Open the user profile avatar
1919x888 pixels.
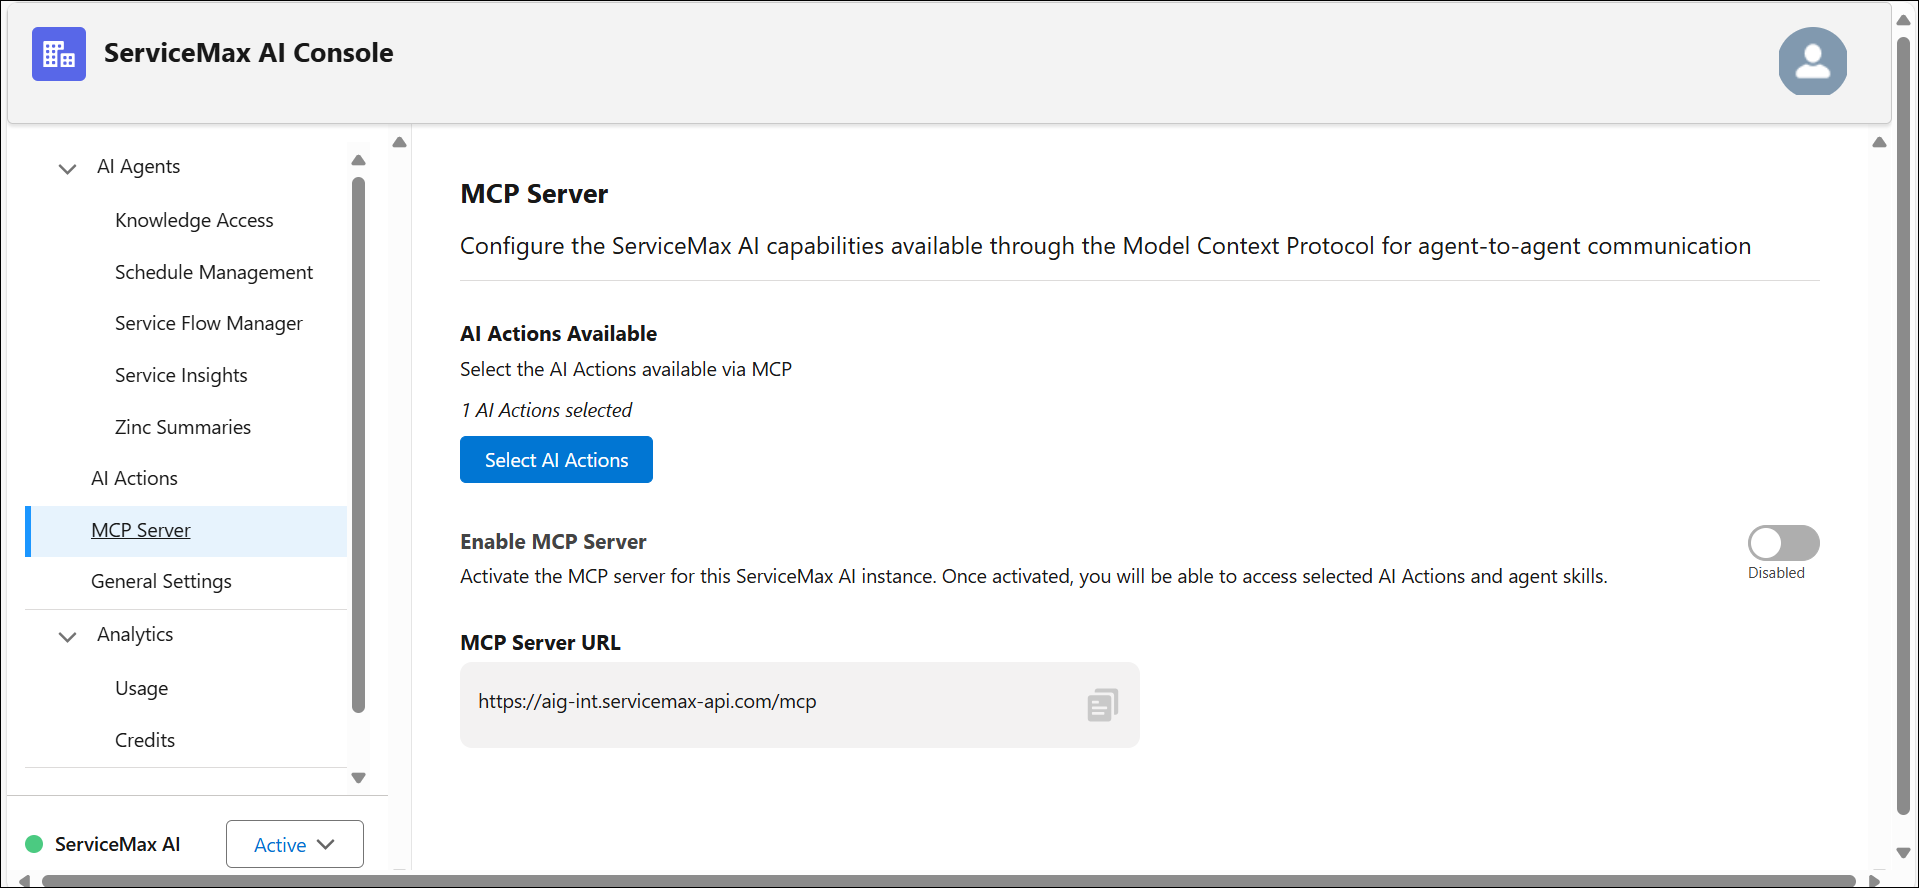pos(1812,61)
